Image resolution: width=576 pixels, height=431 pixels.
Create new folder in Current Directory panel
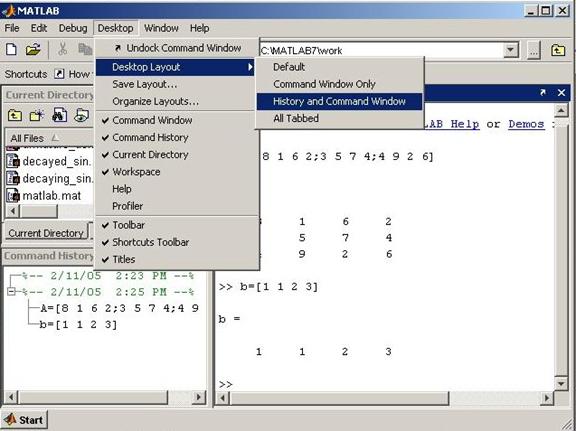pos(37,116)
